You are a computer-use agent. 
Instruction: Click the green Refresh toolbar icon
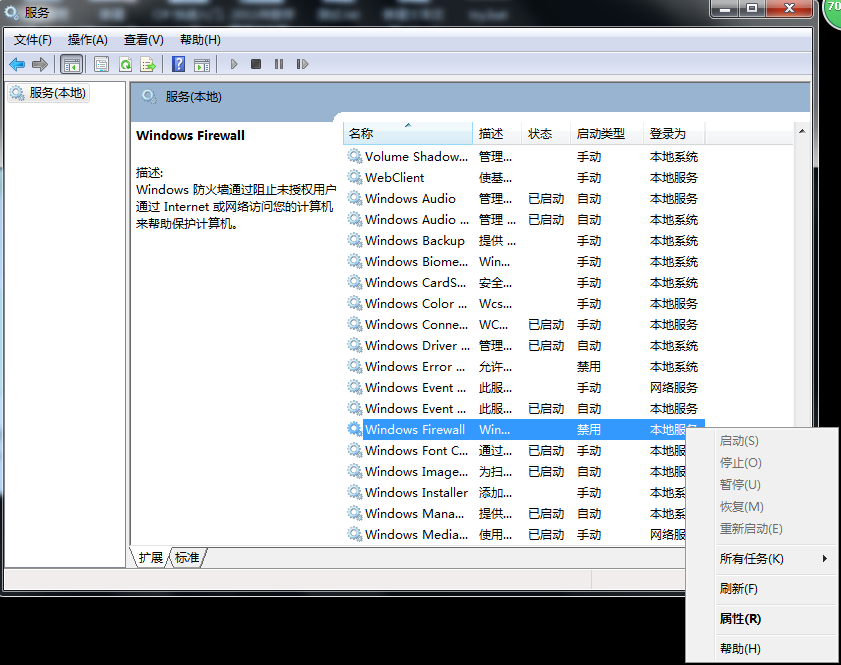click(126, 64)
